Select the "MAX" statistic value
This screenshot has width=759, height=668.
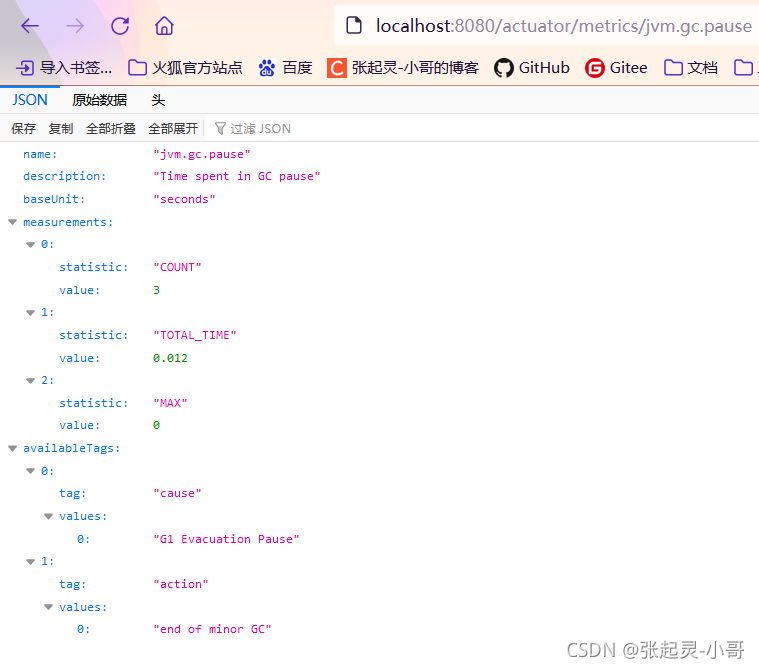[170, 403]
